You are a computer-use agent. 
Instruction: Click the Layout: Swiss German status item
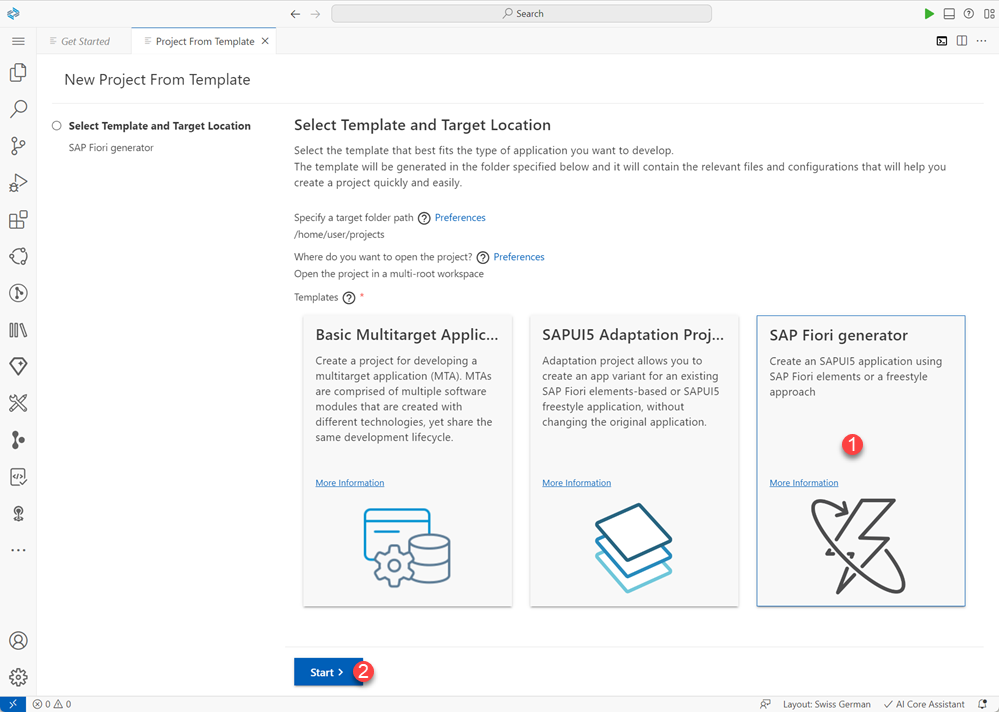click(827, 704)
